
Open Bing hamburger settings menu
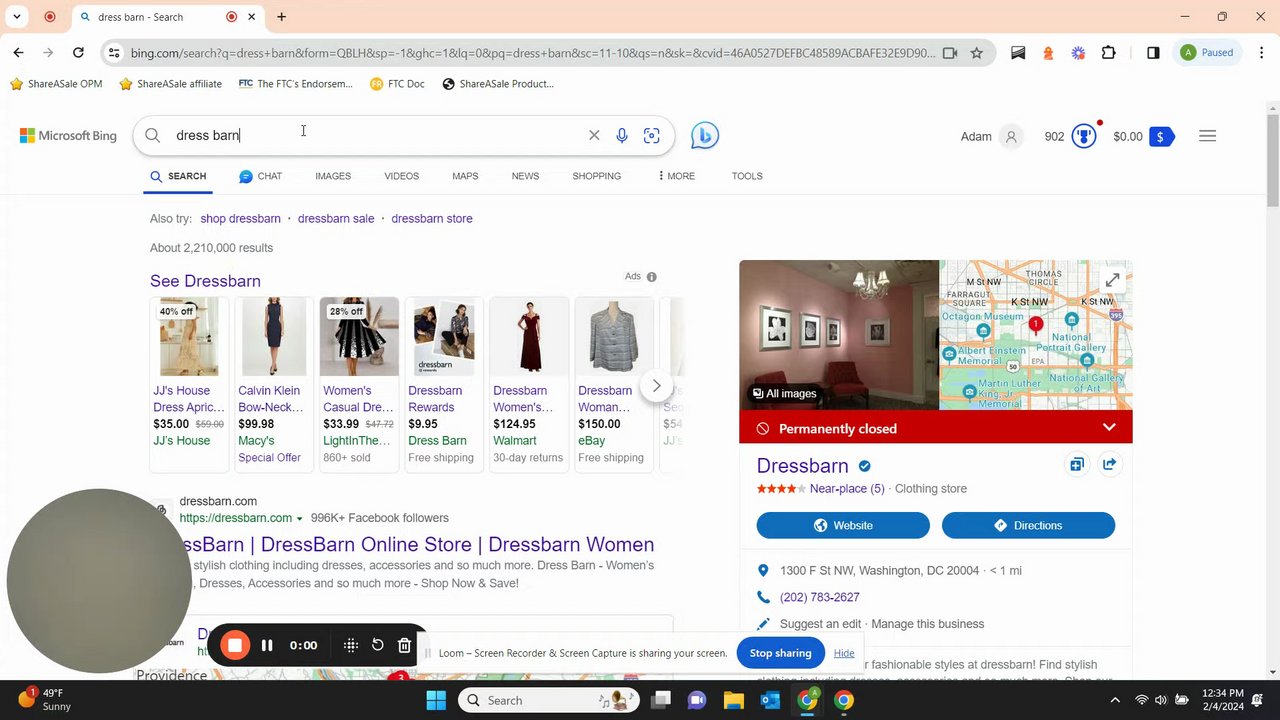pyautogui.click(x=1207, y=136)
